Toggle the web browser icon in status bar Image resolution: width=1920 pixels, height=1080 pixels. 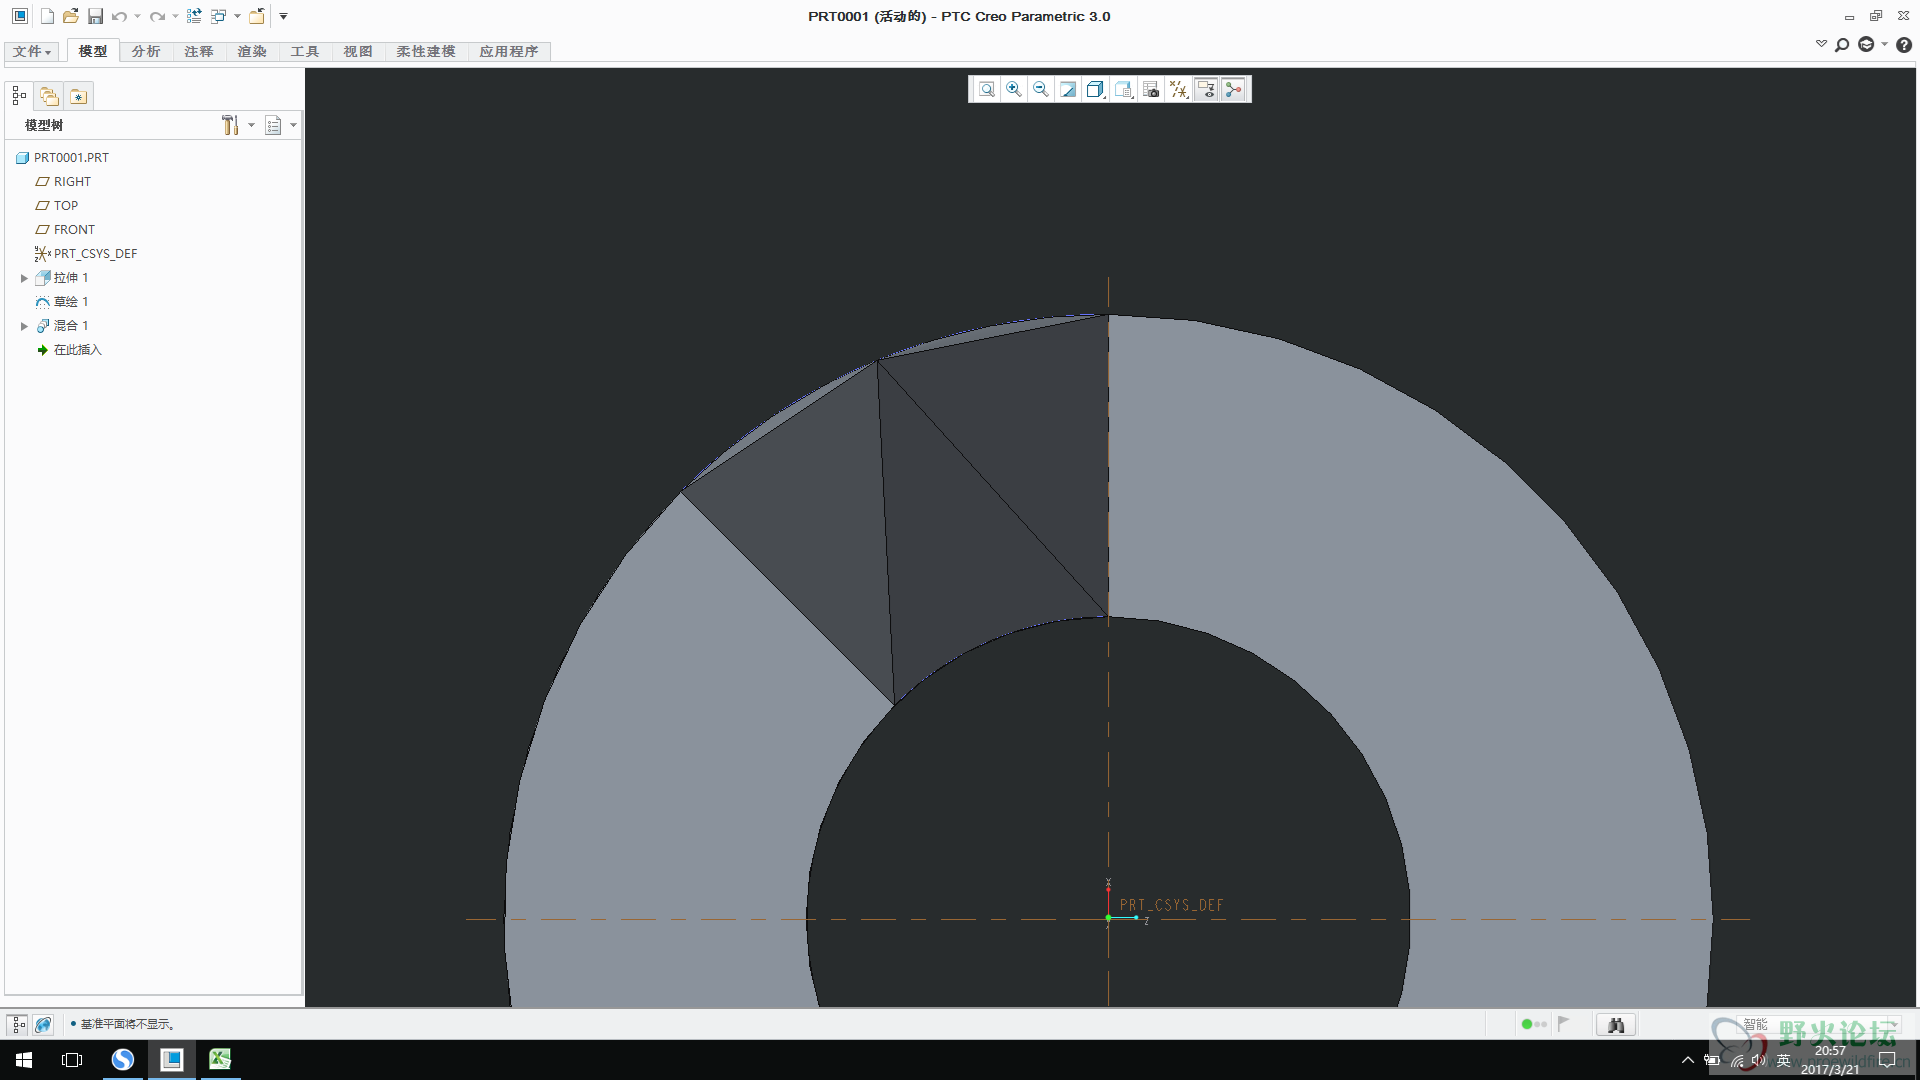coord(43,1024)
